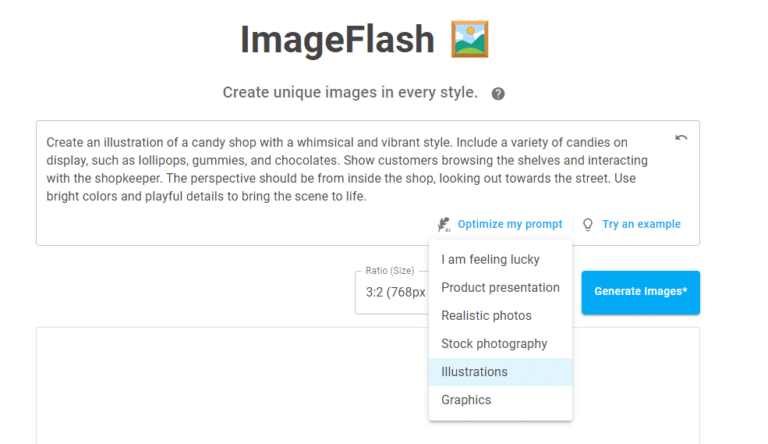This screenshot has height=444, width=768.
Task: Pick "Realistic photos" style option
Action: [x=486, y=316]
